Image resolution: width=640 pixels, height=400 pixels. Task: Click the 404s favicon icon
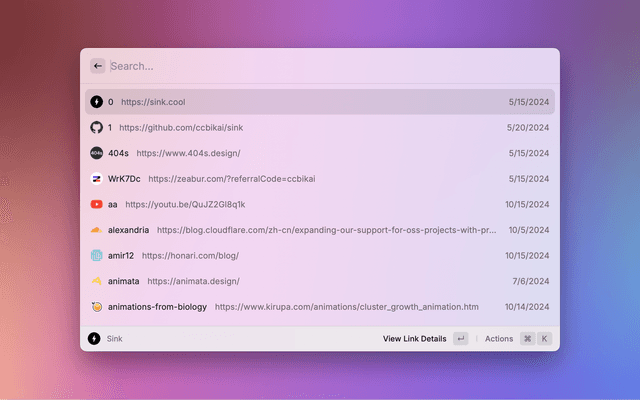96,153
